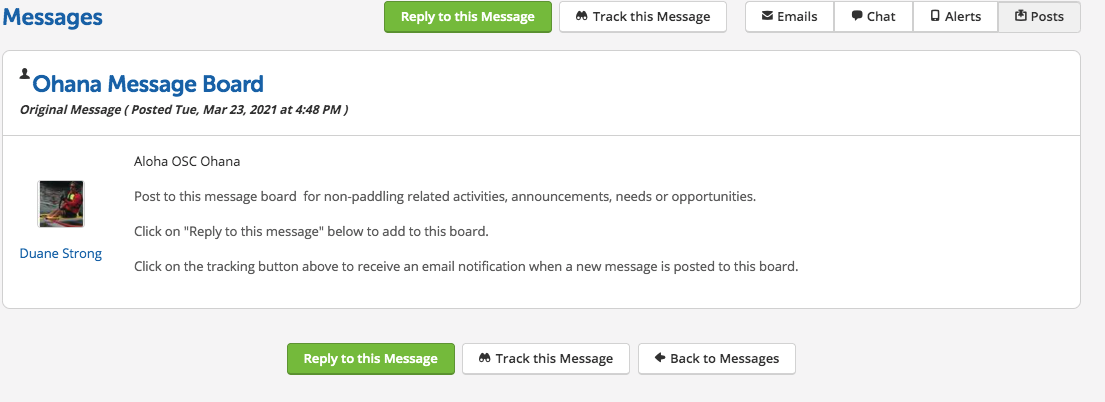Image resolution: width=1105 pixels, height=402 pixels.
Task: Go back using the Back to Messages button
Action: tap(716, 359)
